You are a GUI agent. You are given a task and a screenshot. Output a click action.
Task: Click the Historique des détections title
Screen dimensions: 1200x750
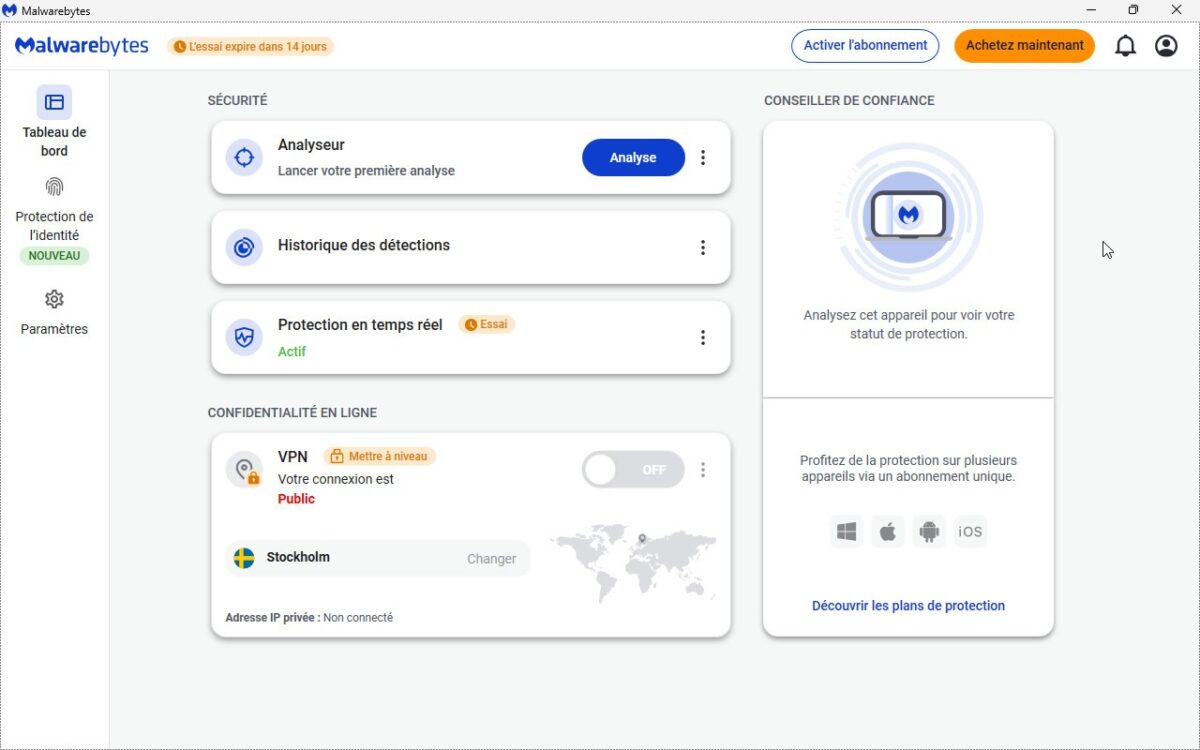(x=364, y=245)
